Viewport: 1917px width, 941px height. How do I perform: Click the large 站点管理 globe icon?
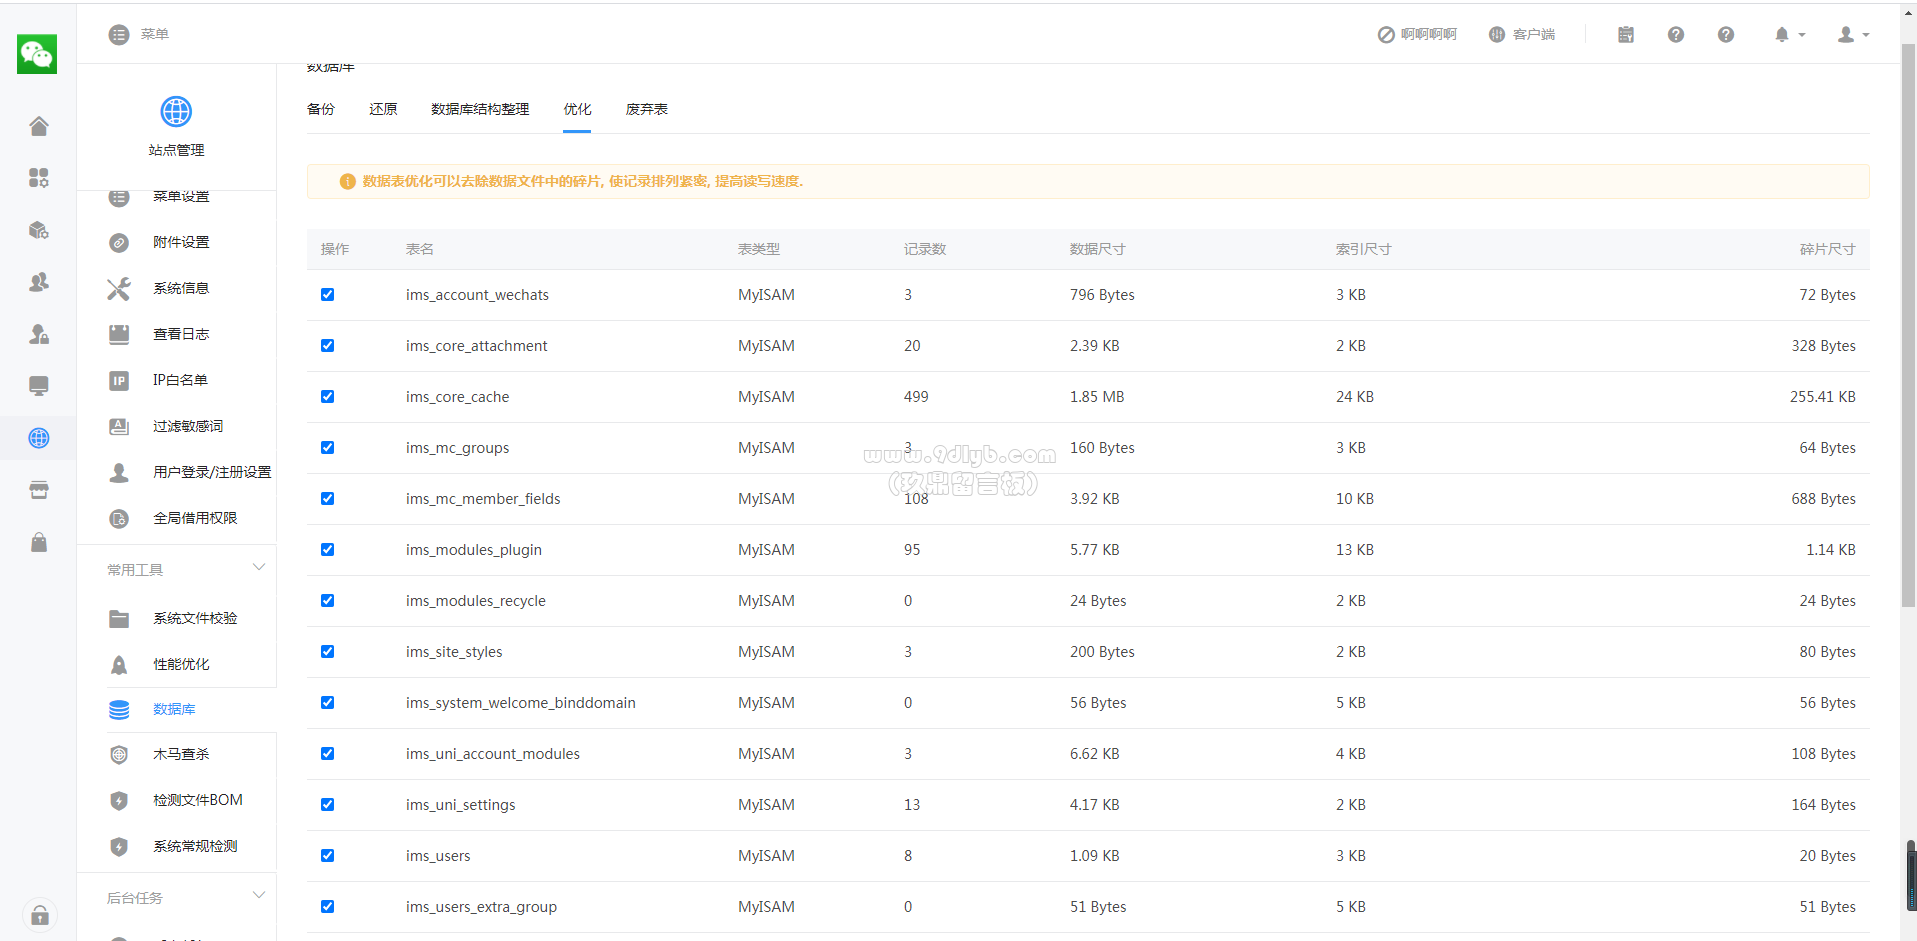[x=176, y=111]
